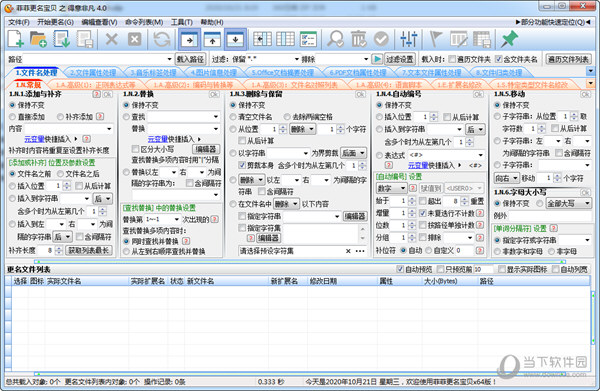600x391 pixels.
Task: Click the 例外 exception input field
Action: tap(550, 216)
